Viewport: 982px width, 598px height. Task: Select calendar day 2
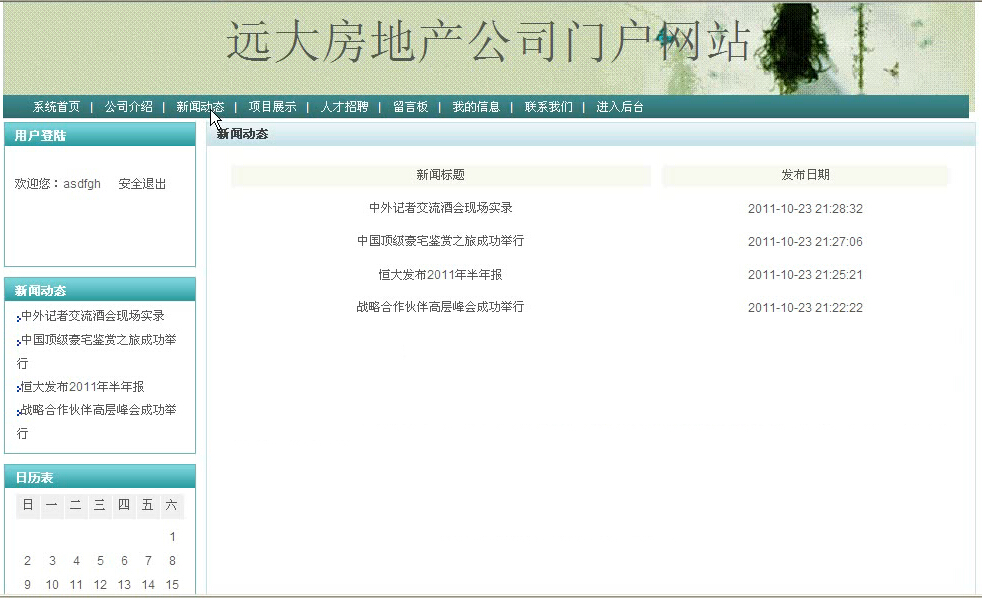[x=28, y=560]
